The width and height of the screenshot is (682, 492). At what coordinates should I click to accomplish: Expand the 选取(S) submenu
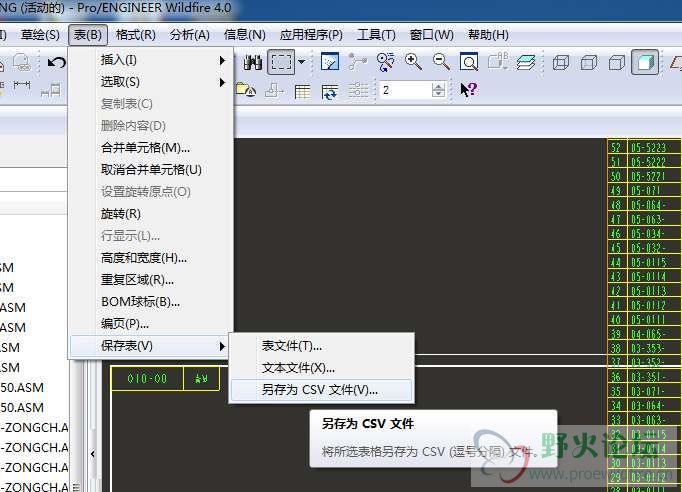click(x=150, y=82)
